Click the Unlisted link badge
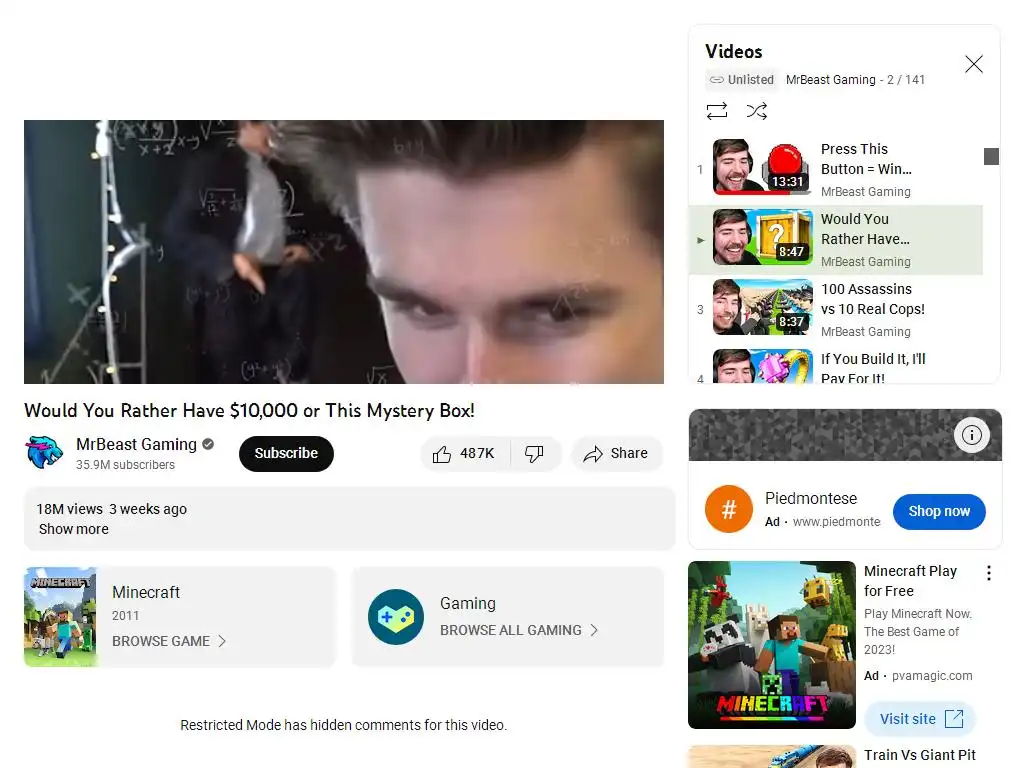The height and width of the screenshot is (768, 1024). click(742, 80)
